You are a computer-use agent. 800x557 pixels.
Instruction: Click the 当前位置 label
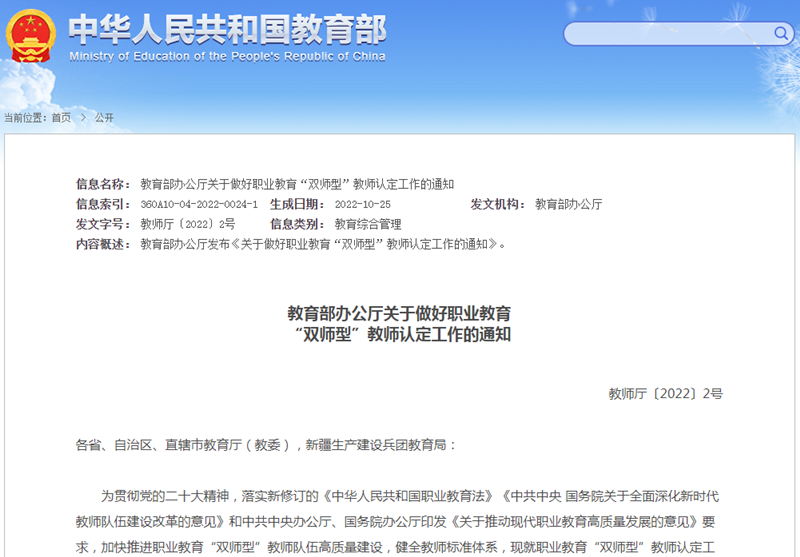point(25,118)
